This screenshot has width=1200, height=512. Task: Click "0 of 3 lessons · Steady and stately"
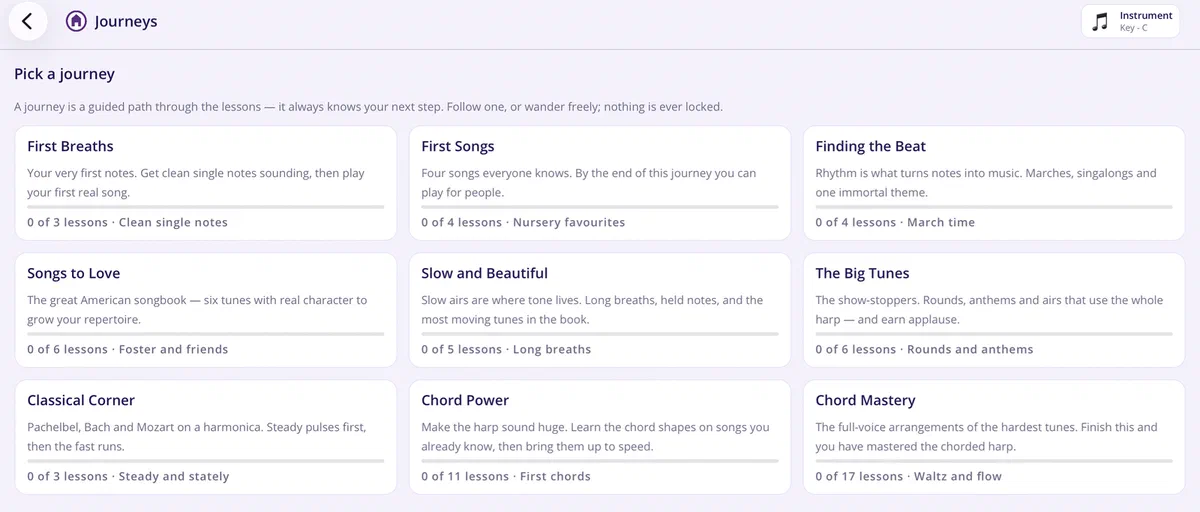128,476
